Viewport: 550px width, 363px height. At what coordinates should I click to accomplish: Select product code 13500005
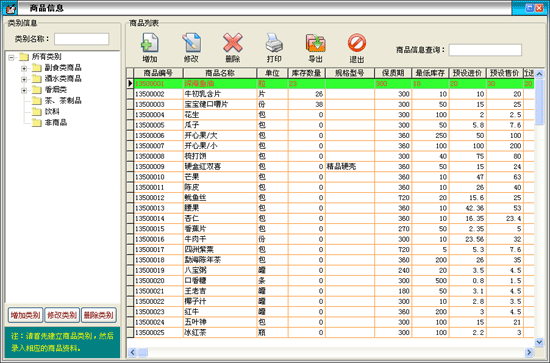coord(158,125)
